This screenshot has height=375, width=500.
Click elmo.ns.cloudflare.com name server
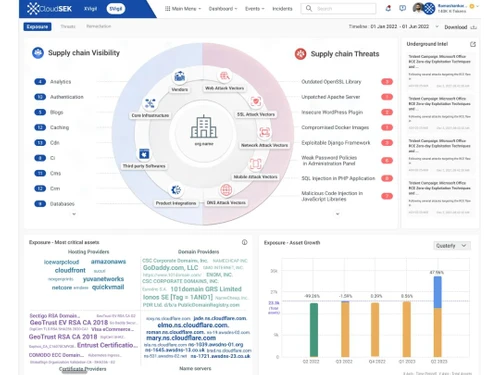[193, 325]
